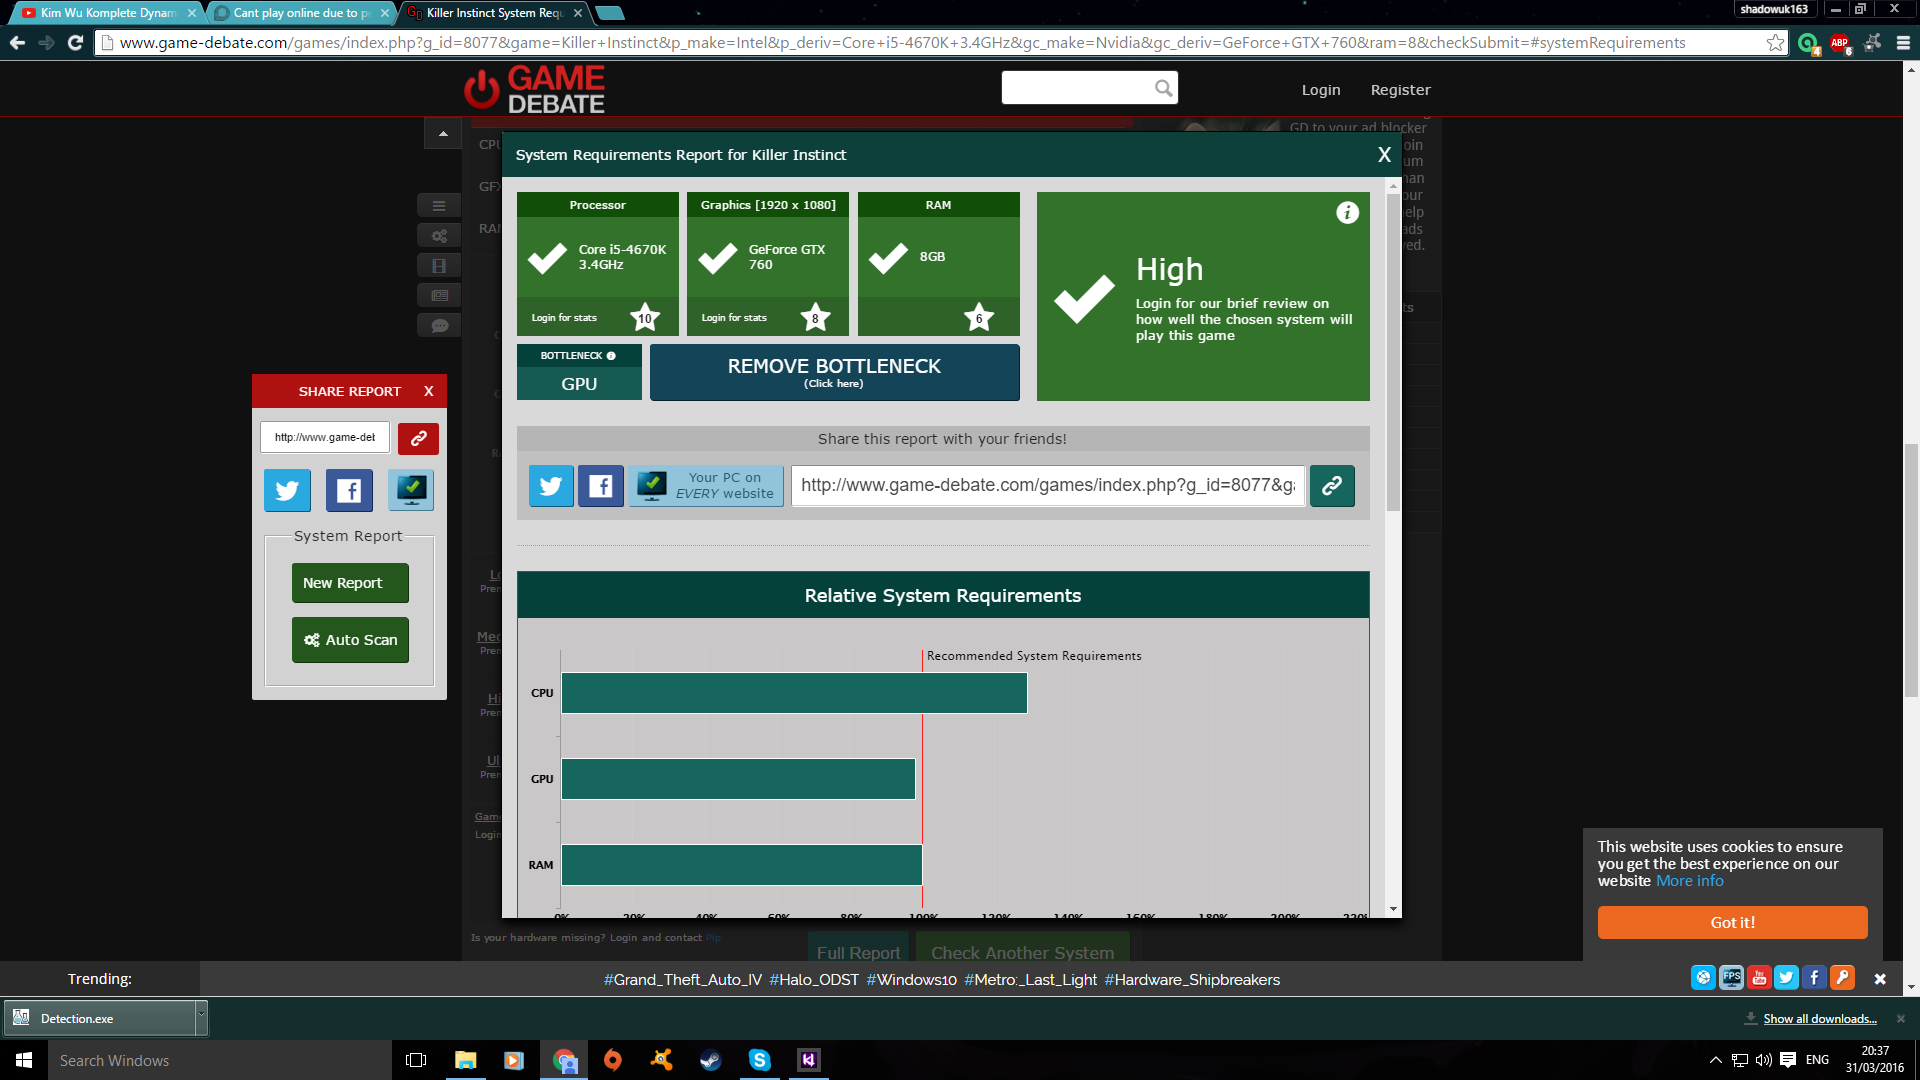
Task: Share report on Facebook in dialog
Action: [601, 486]
